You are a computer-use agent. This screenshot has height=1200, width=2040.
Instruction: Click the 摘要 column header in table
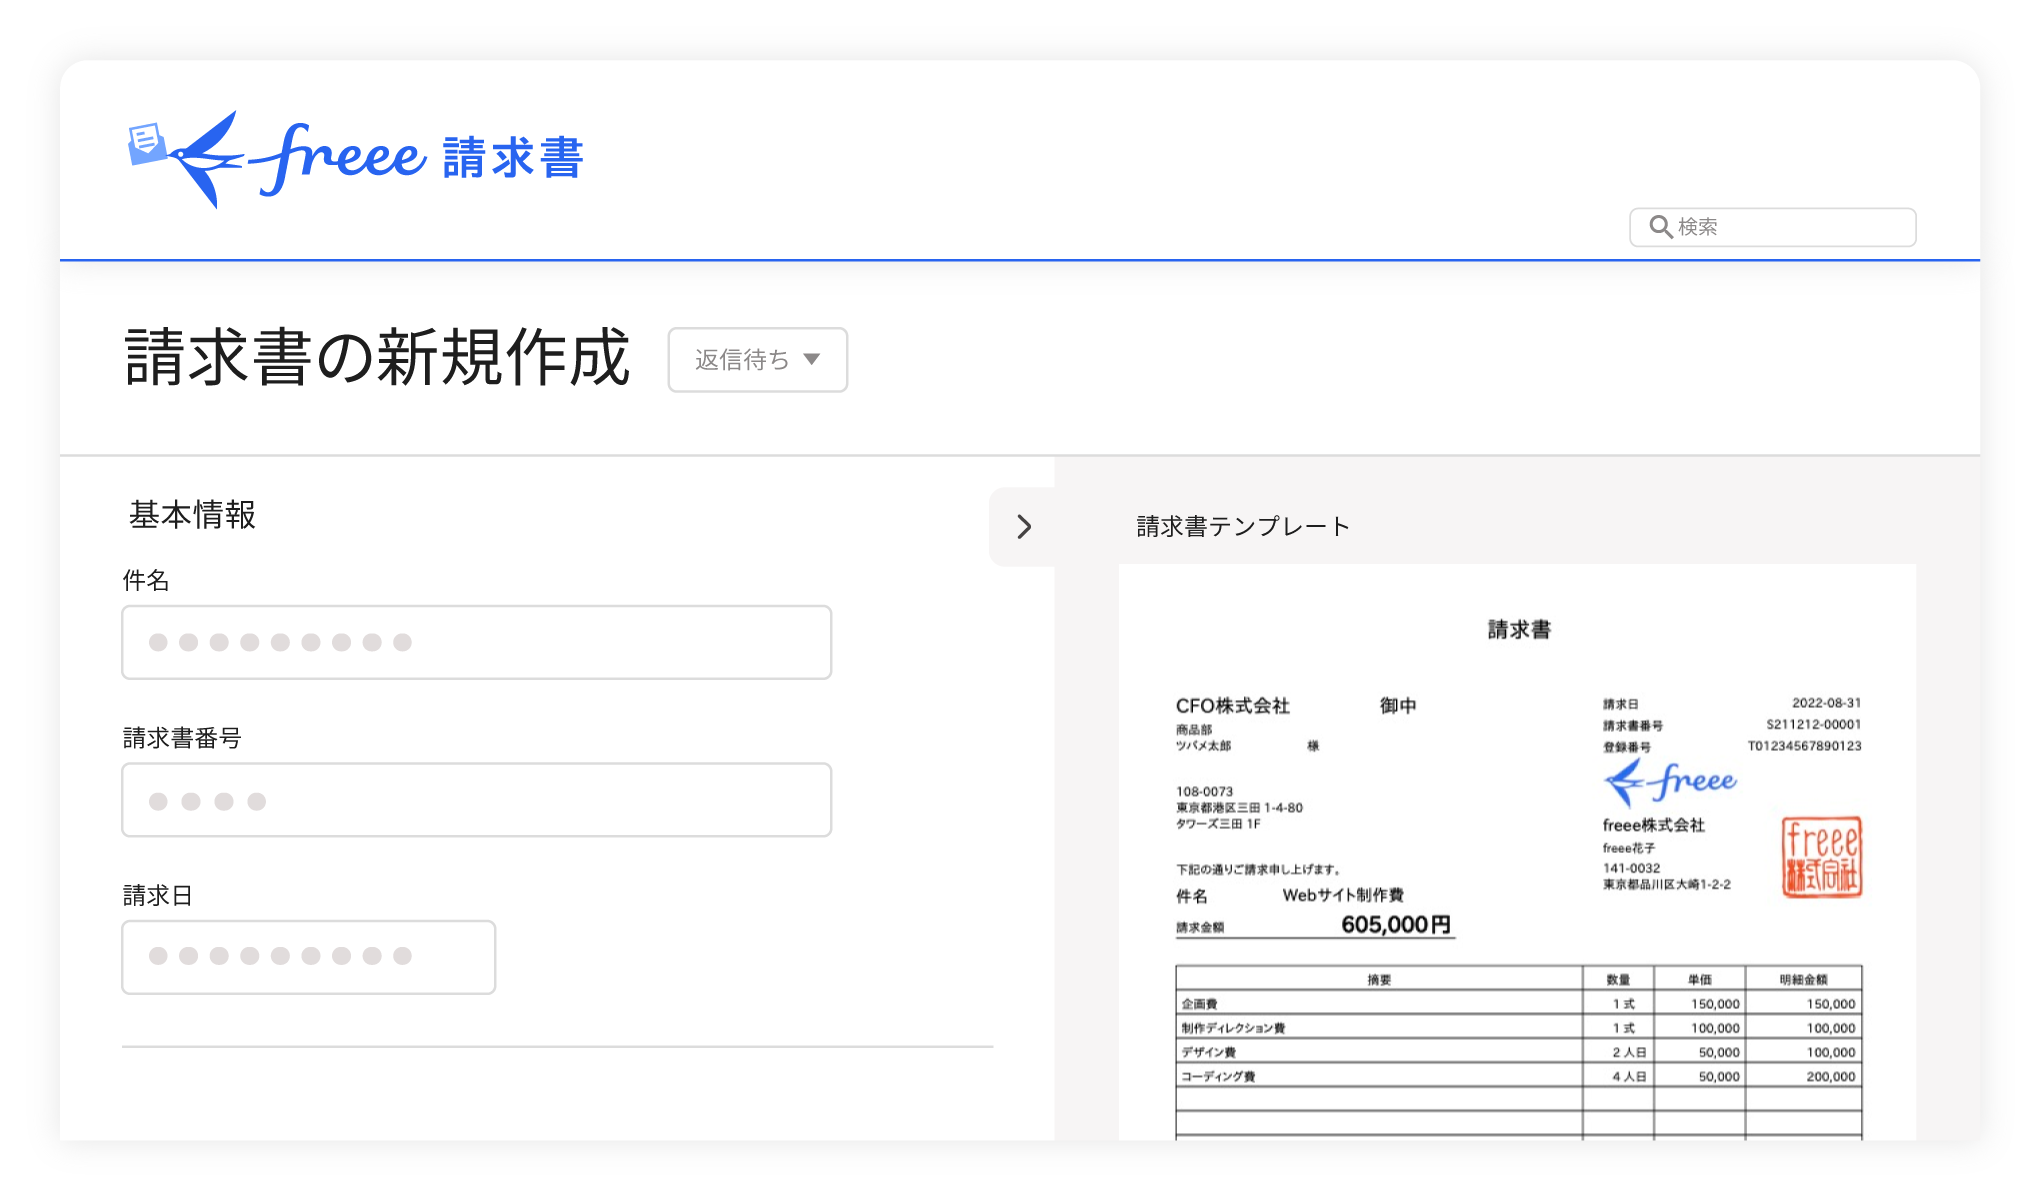point(1379,980)
